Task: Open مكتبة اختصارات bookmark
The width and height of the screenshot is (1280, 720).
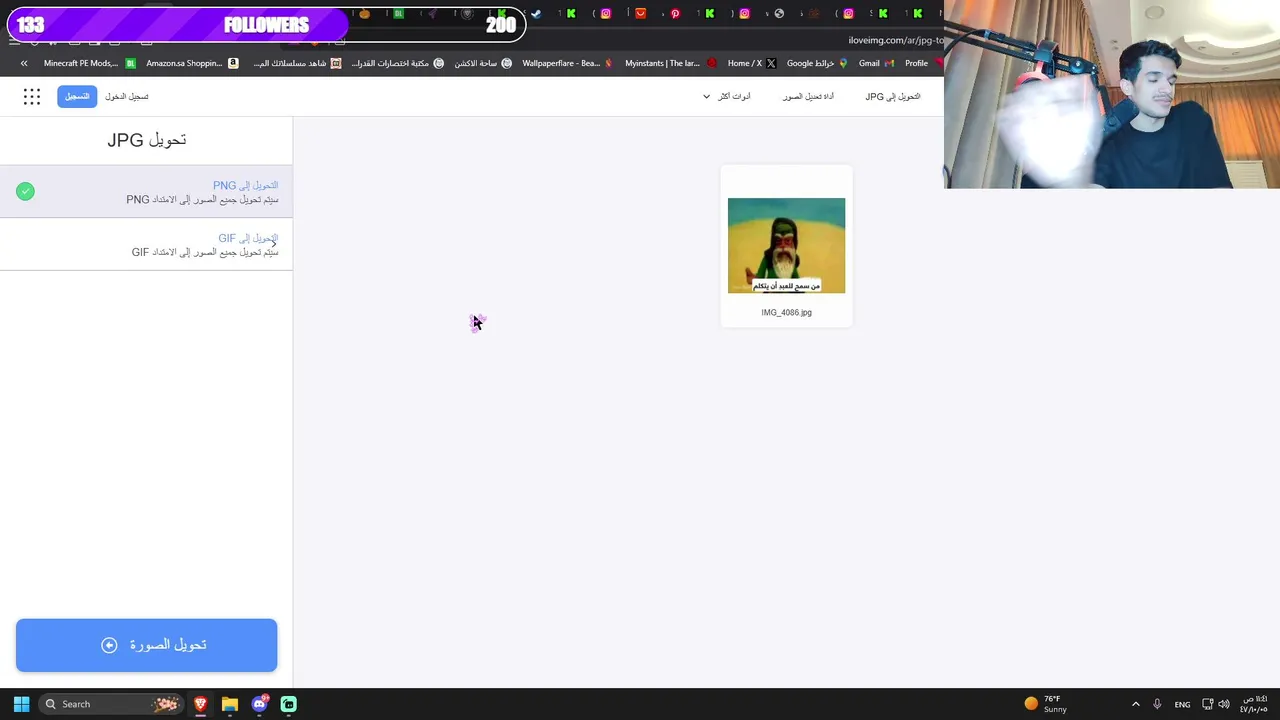Action: [x=397, y=63]
